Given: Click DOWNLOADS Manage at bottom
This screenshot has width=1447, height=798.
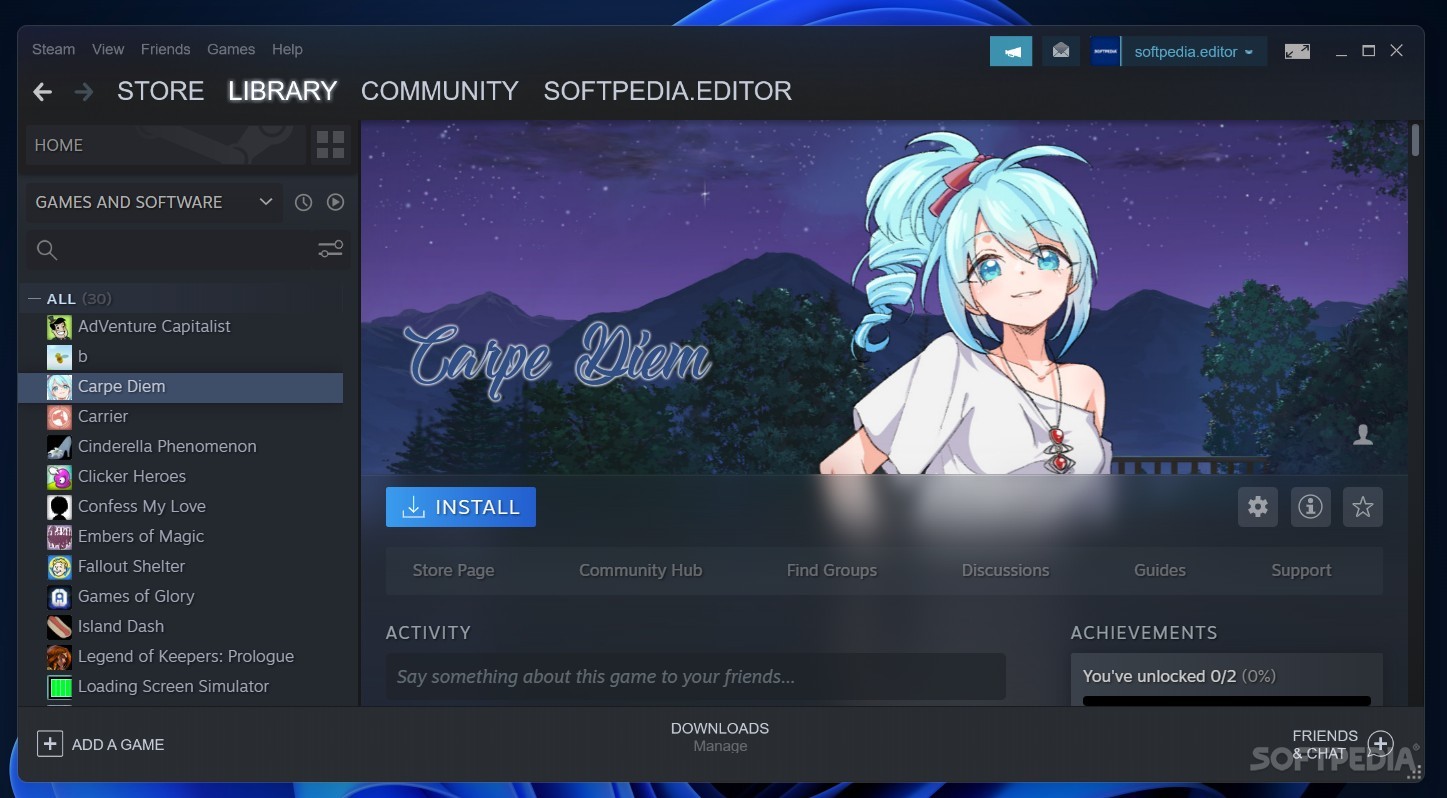Looking at the screenshot, I should (x=720, y=737).
